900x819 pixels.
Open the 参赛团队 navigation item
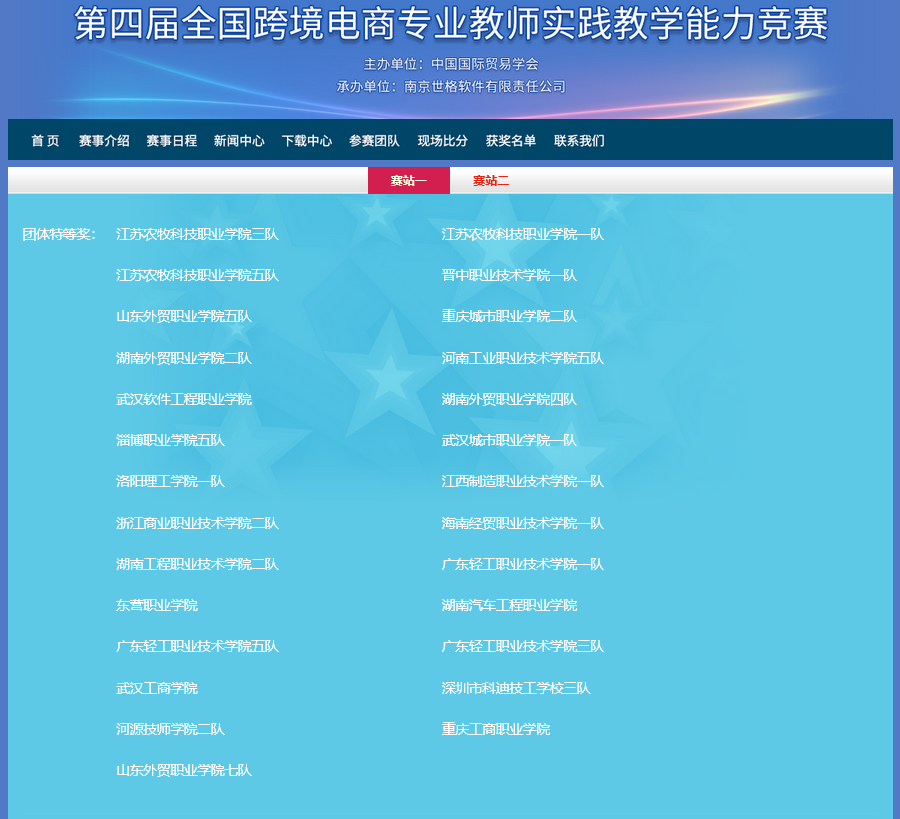click(374, 141)
